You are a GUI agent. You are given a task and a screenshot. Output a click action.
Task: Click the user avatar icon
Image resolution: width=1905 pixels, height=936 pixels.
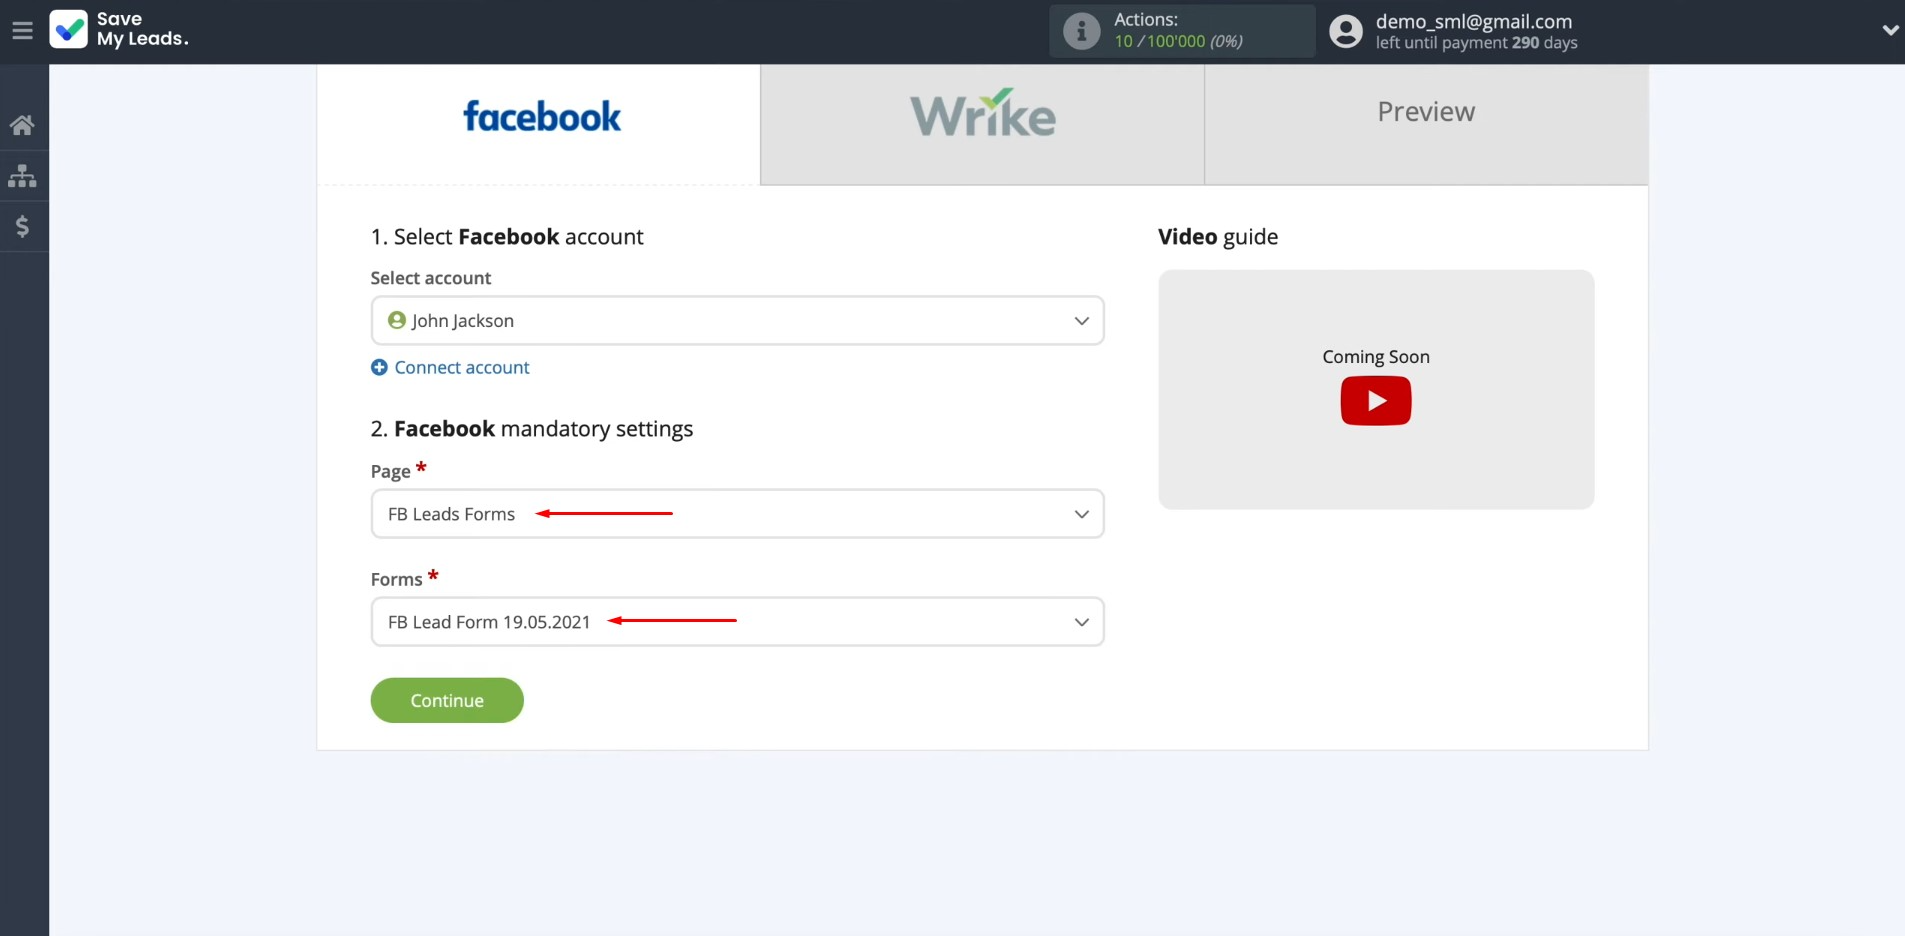pyautogui.click(x=1346, y=31)
